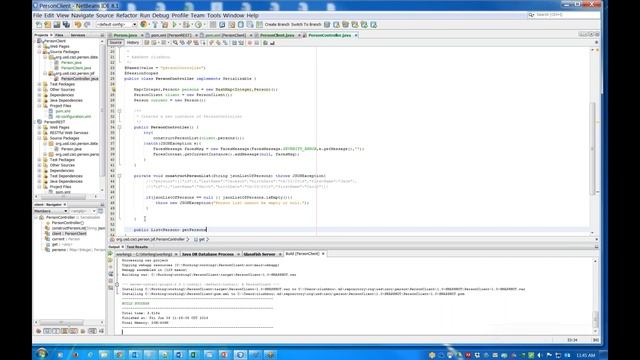The width and height of the screenshot is (640, 360).
Task: Switch to the Test Results tab
Action: pyautogui.click(x=137, y=247)
